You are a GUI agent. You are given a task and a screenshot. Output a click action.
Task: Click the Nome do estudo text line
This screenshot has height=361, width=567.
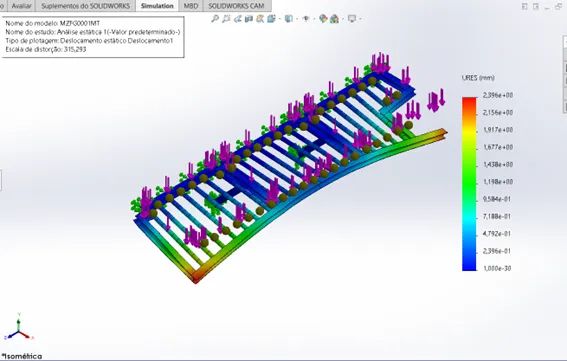point(93,32)
